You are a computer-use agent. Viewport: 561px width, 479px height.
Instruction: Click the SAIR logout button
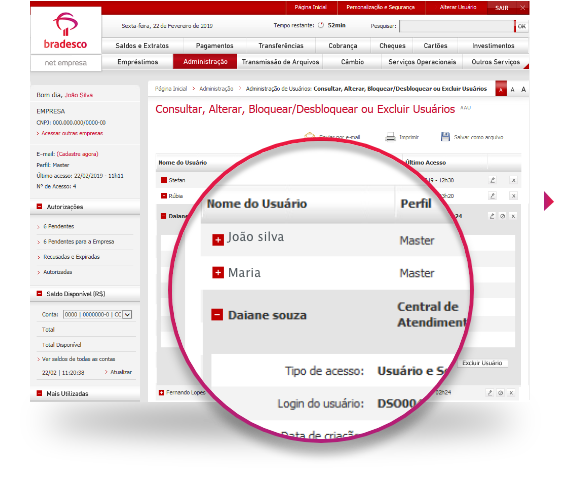(x=502, y=8)
